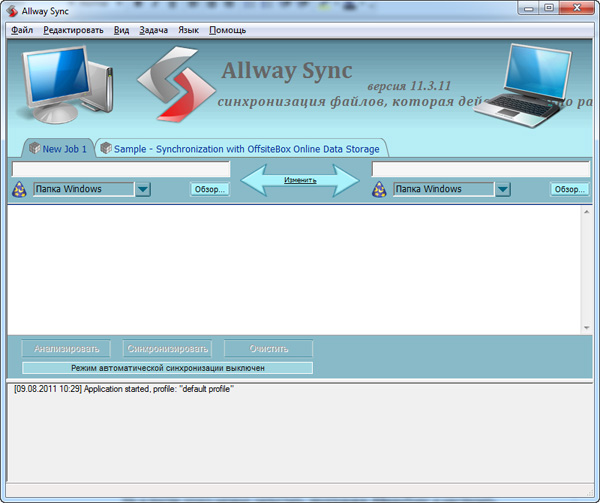
Task: Click the left Обзор browse button
Action: pos(209,190)
